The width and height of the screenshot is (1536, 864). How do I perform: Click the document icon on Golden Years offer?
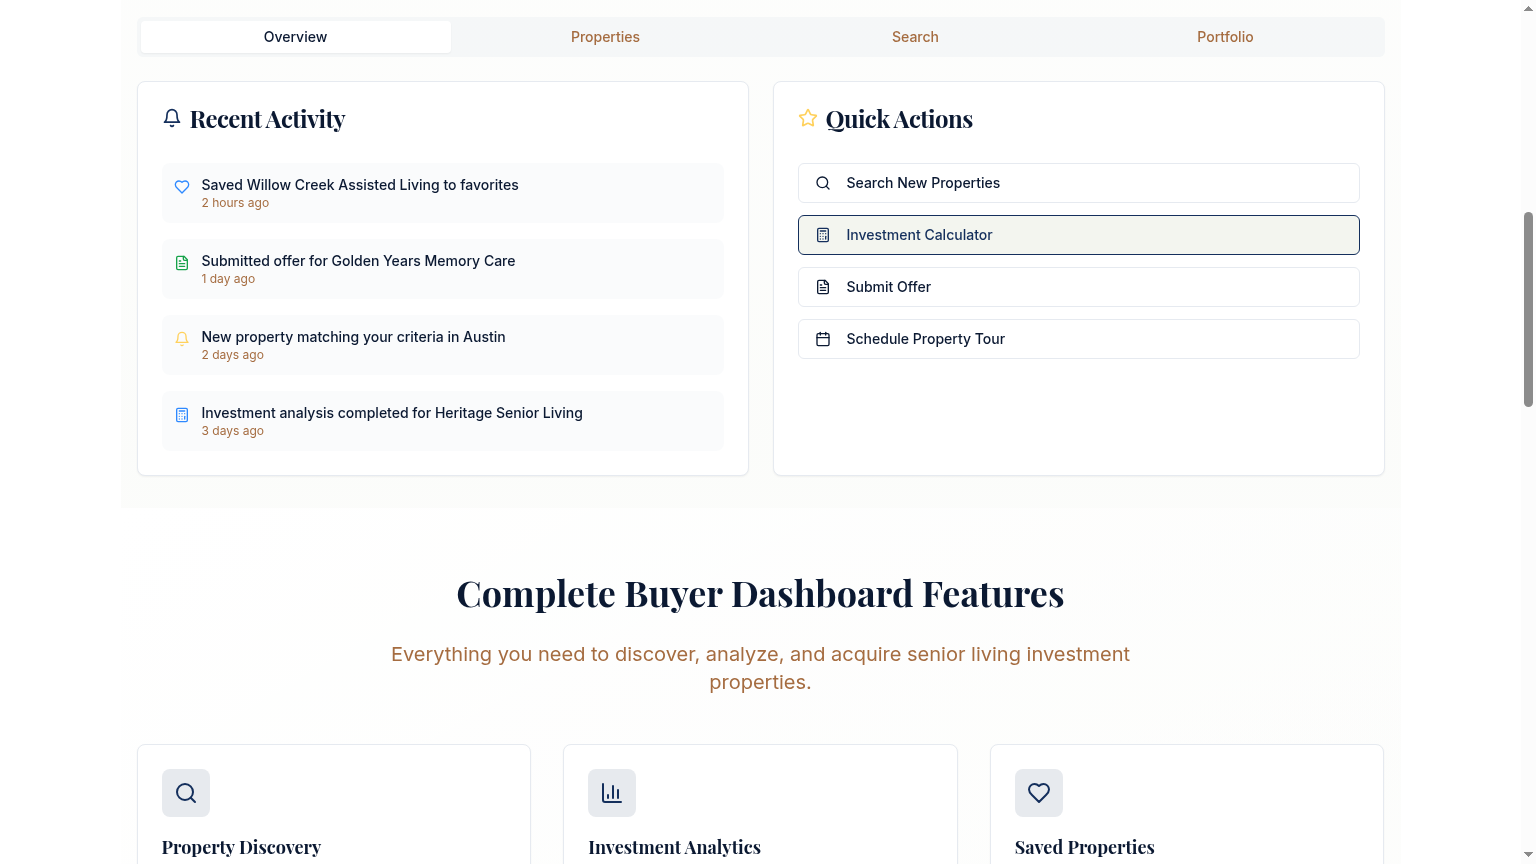[x=182, y=263]
